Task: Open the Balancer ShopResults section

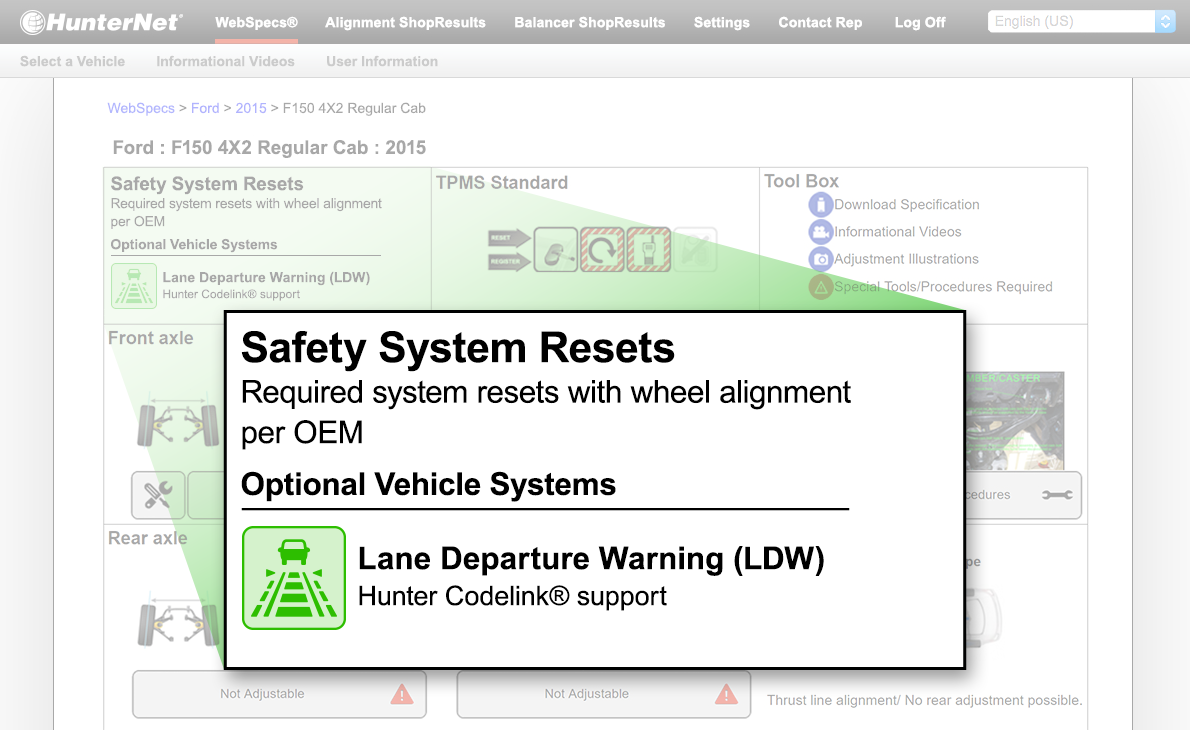Action: click(589, 22)
